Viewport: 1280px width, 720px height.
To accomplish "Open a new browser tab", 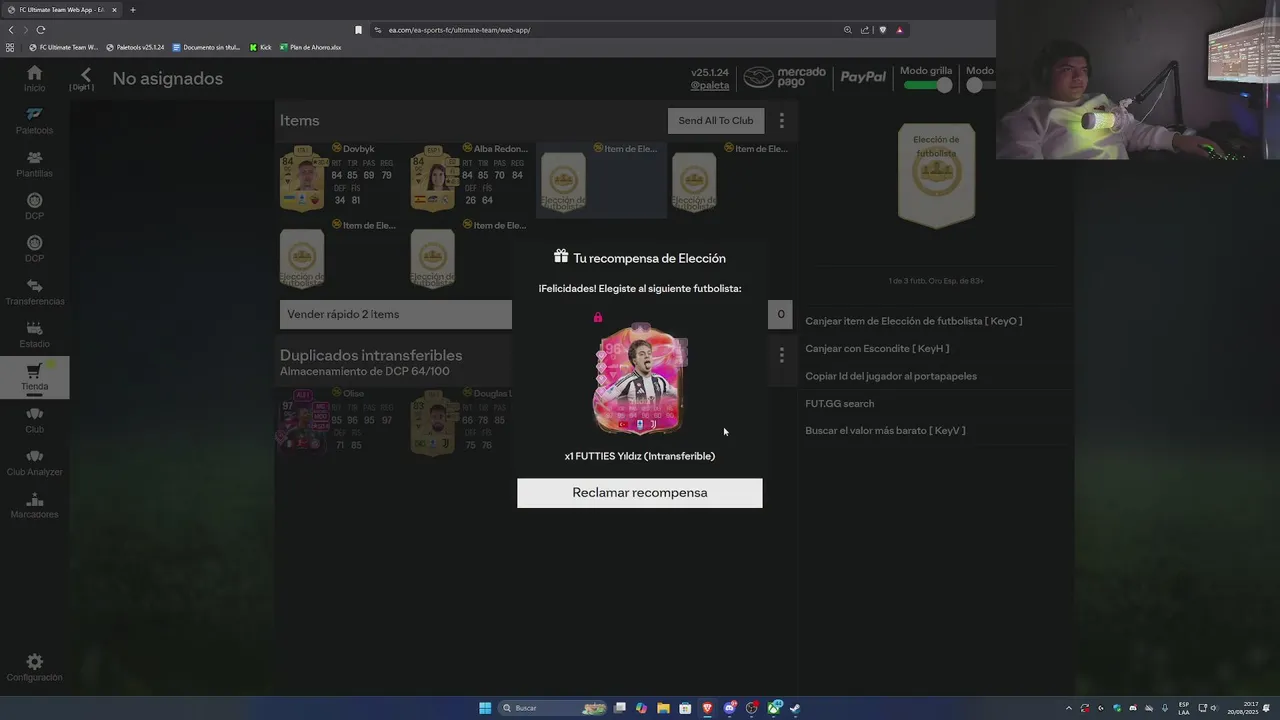I will point(132,10).
